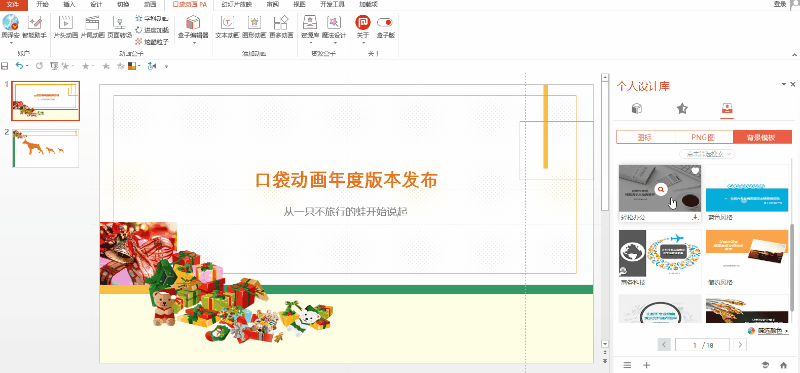This screenshot has height=373, width=800.
Task: Expand the quick access customize arrow
Action: (166, 66)
